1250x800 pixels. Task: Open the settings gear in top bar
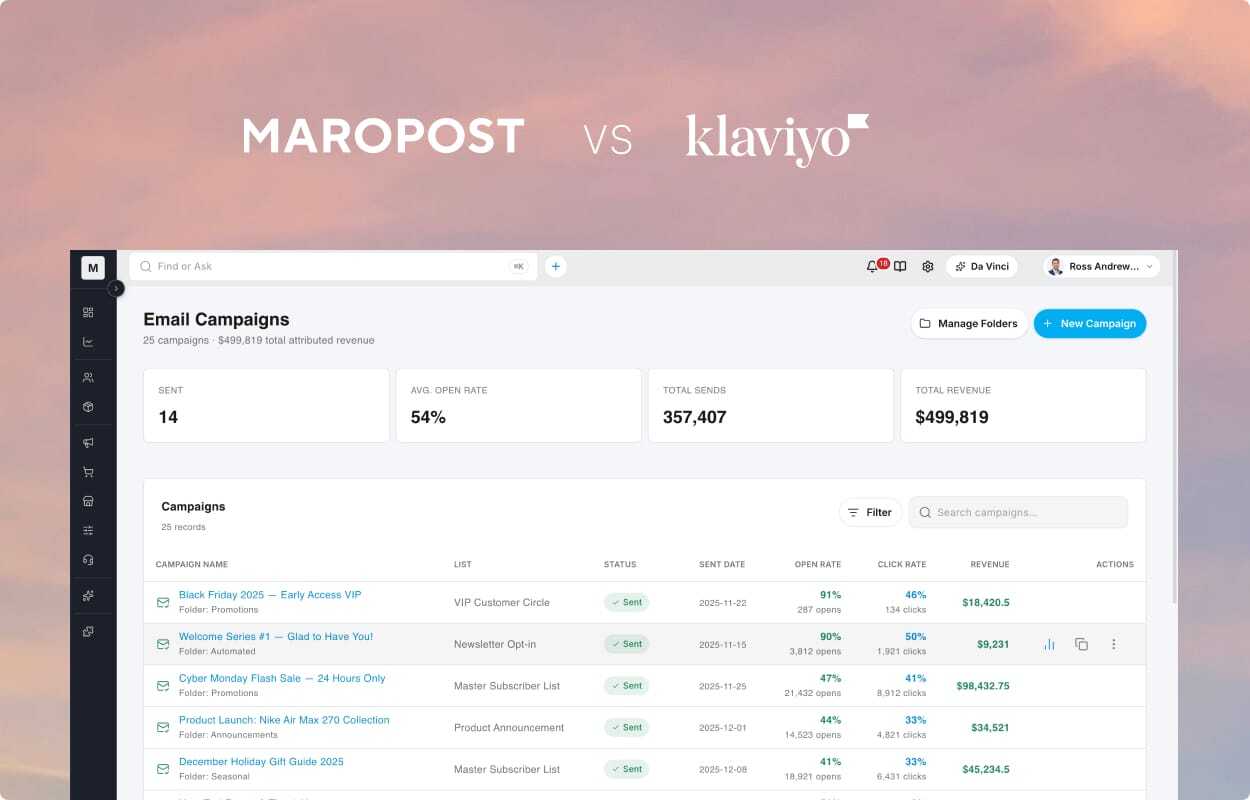(x=927, y=266)
